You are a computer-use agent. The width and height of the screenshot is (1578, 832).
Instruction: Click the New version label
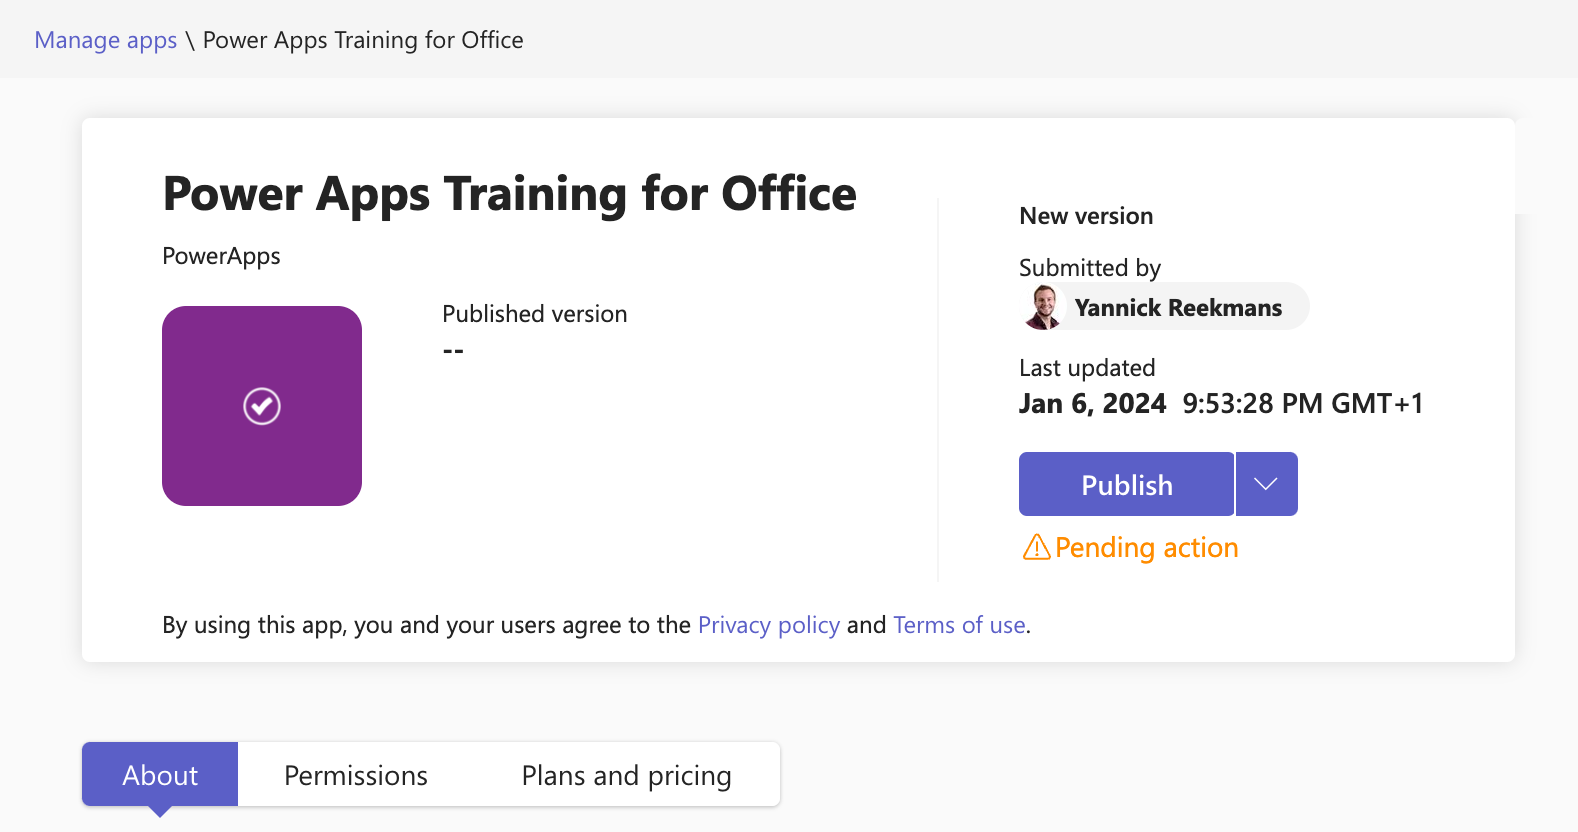[x=1086, y=216]
